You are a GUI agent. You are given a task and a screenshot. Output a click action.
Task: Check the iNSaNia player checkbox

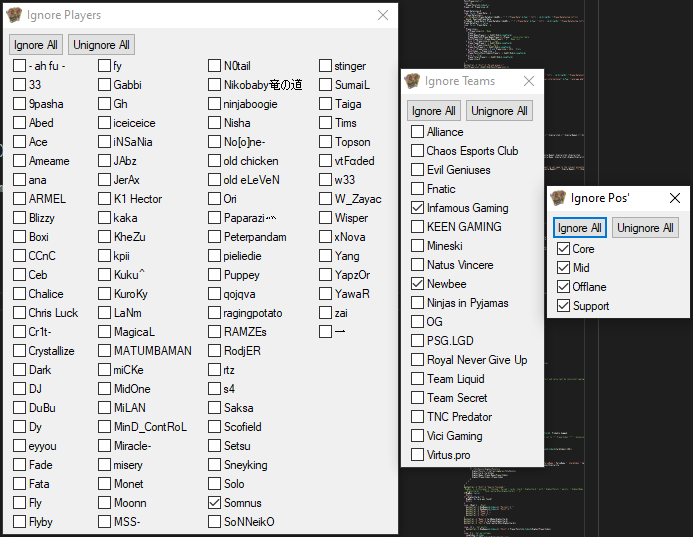click(x=104, y=141)
